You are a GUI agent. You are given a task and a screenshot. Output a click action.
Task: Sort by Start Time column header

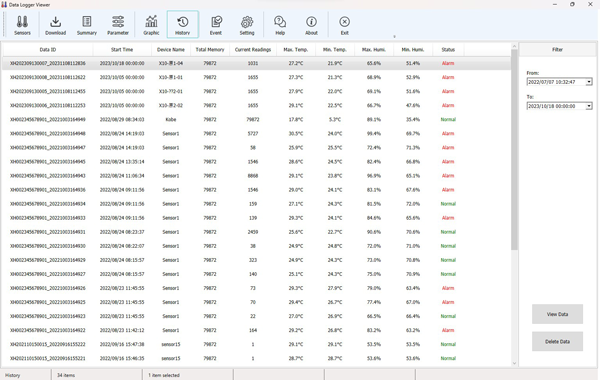122,49
